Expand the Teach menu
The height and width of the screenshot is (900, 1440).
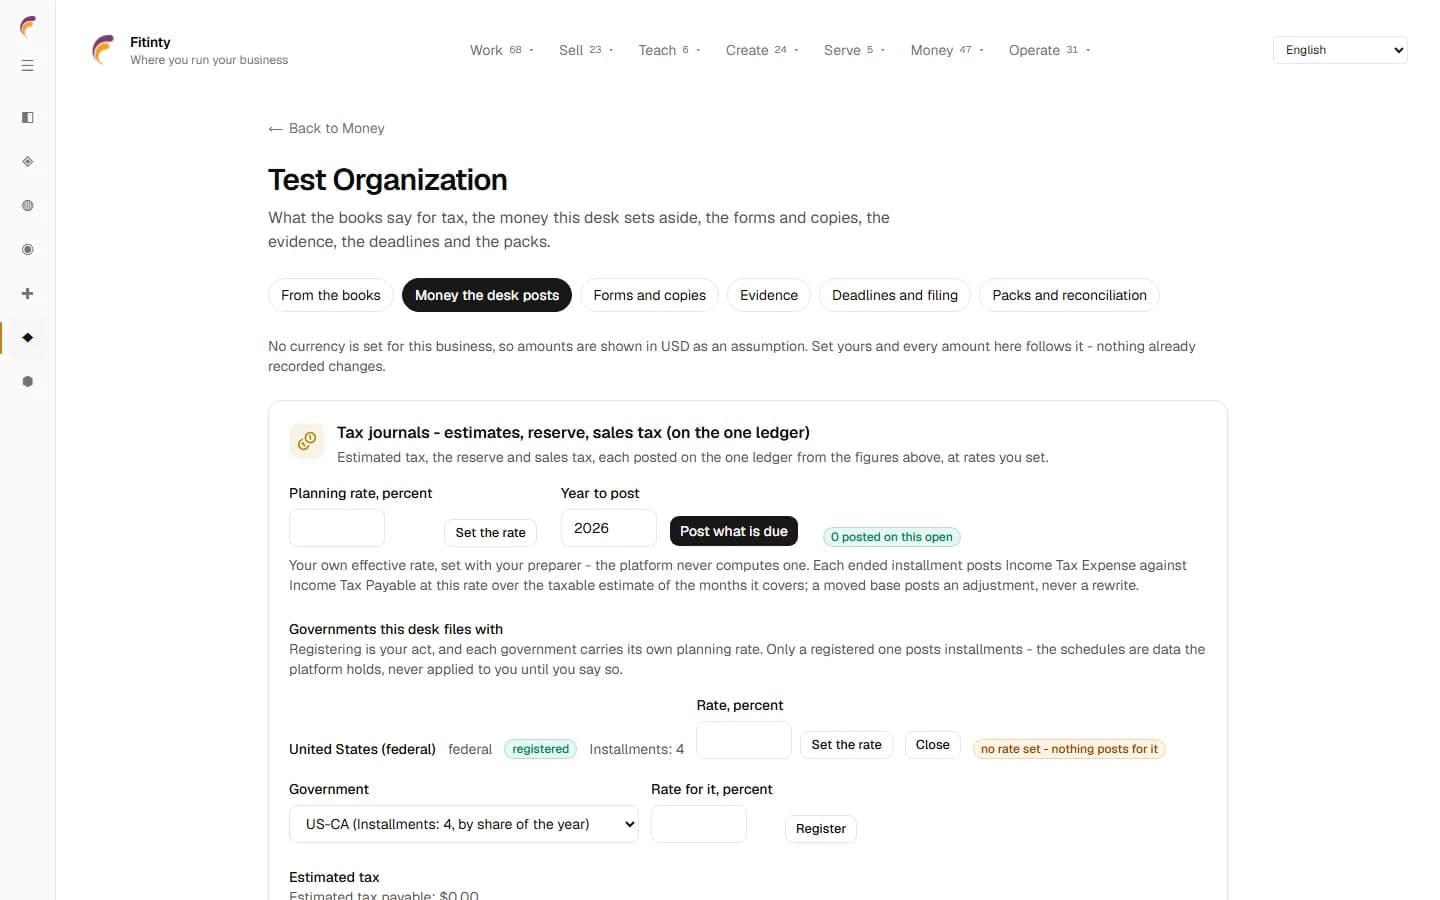[669, 50]
